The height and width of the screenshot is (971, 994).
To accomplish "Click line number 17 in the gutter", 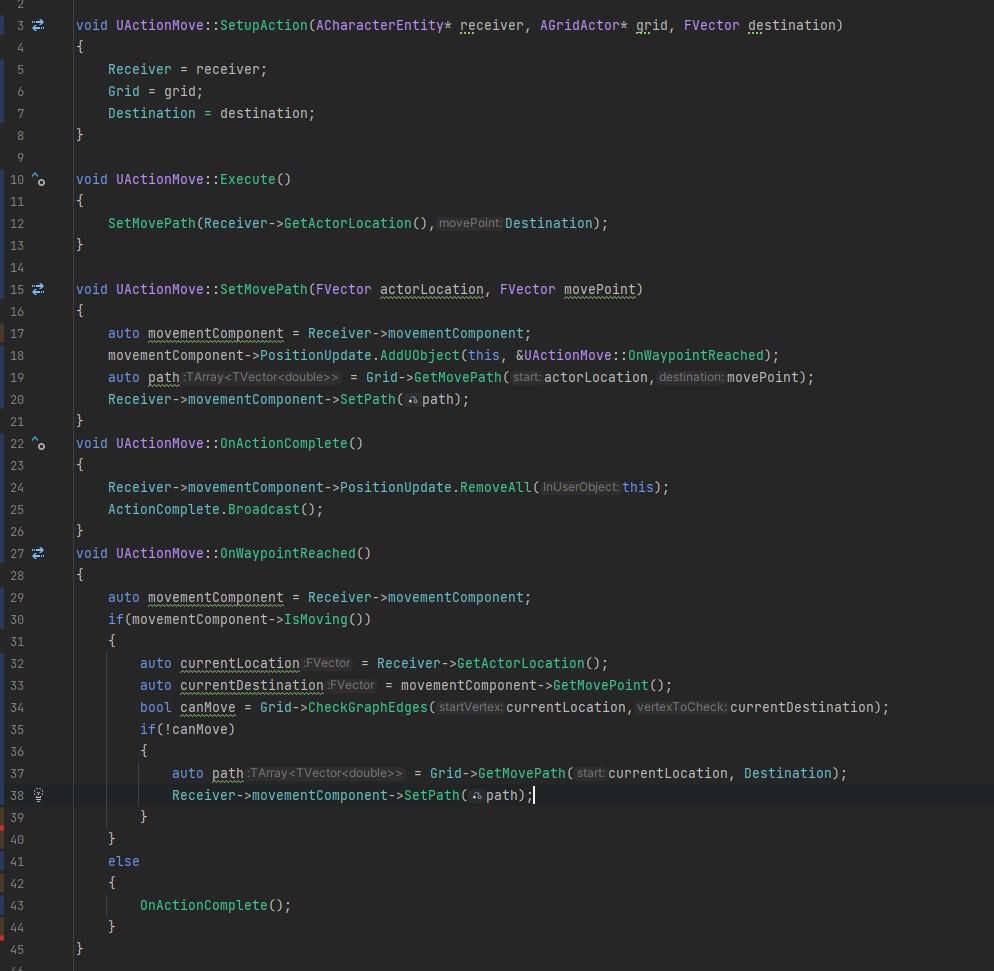I will coord(17,333).
